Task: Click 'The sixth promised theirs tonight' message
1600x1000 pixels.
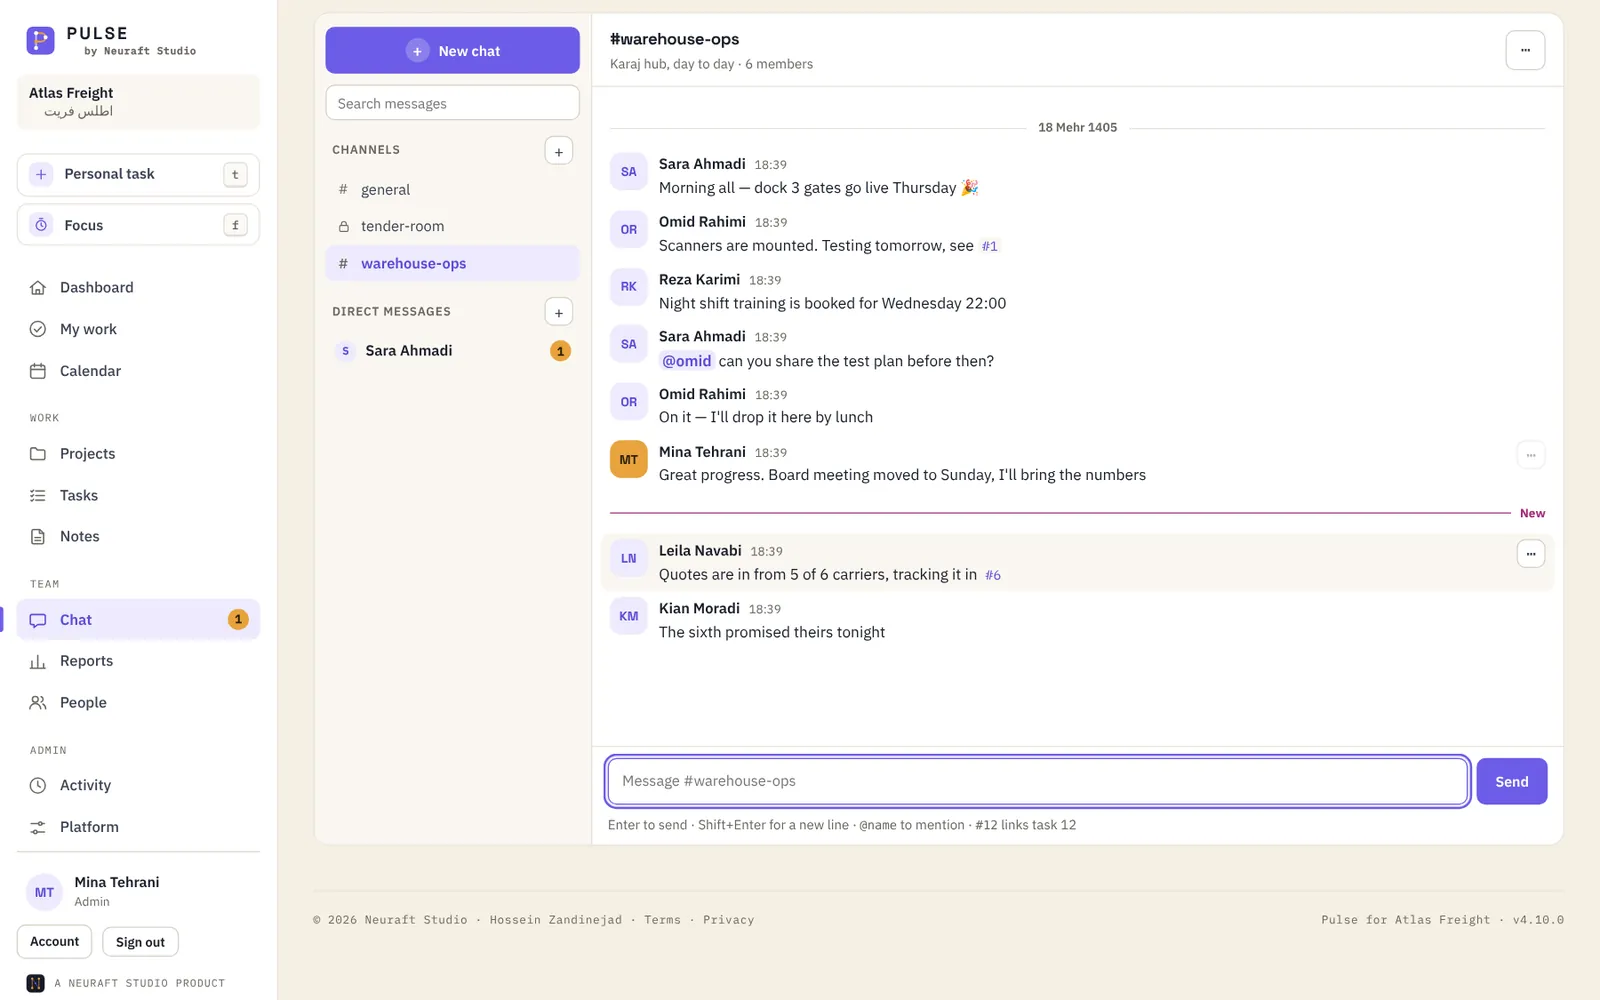Action: (772, 632)
